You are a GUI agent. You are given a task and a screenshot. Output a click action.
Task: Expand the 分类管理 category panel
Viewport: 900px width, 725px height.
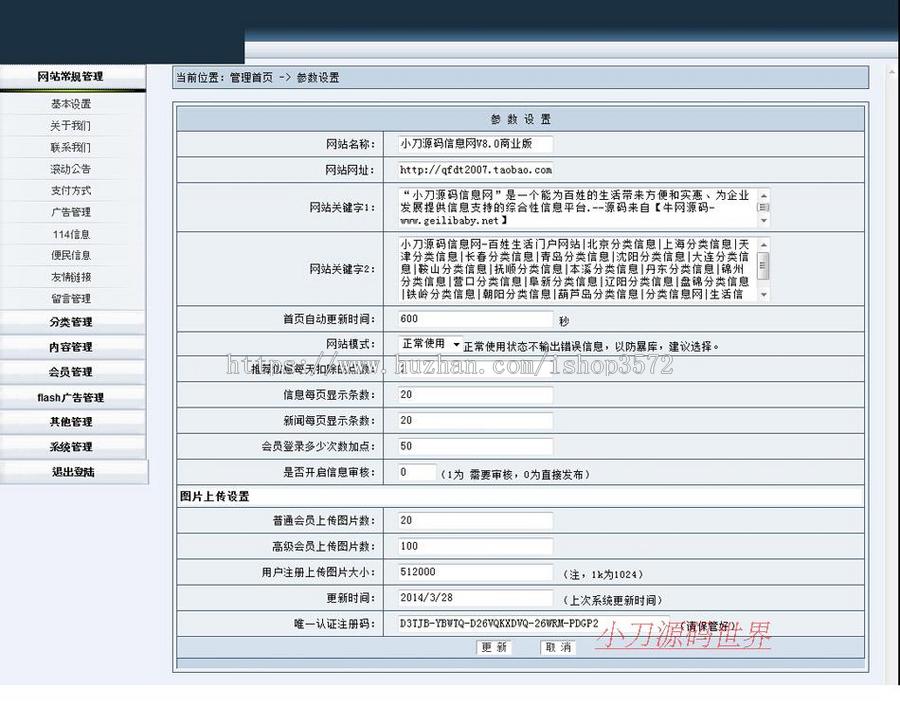[x=70, y=322]
